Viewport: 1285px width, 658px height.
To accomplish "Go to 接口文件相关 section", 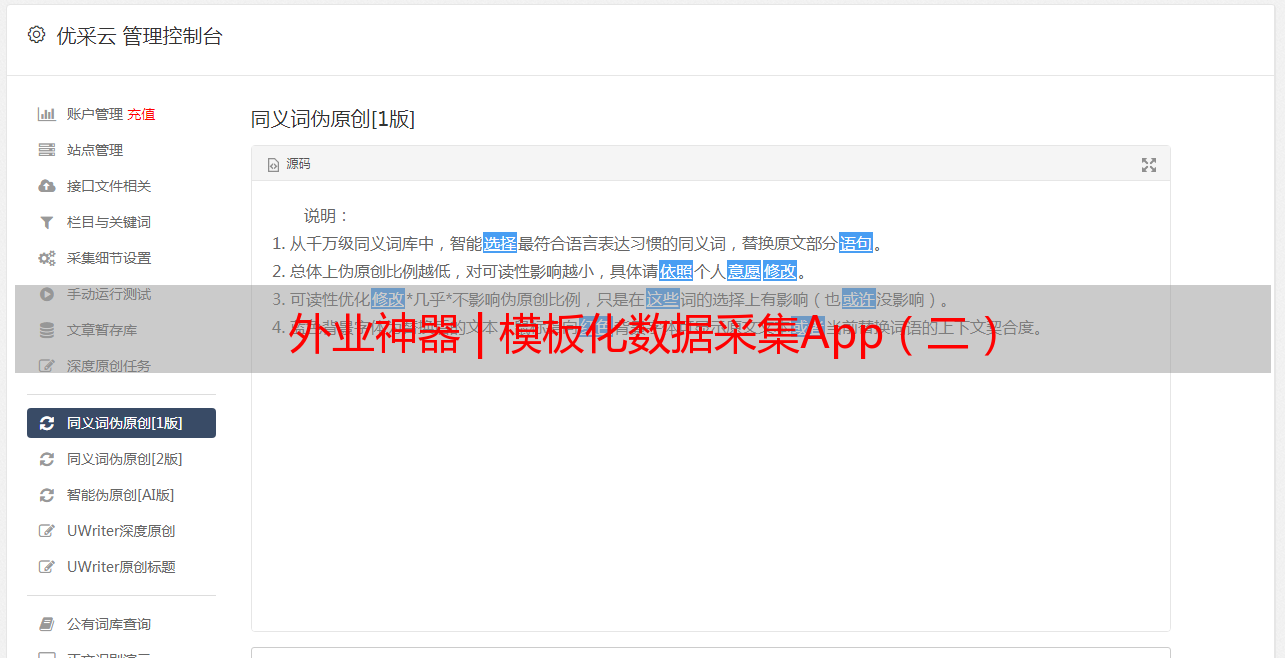I will point(109,186).
